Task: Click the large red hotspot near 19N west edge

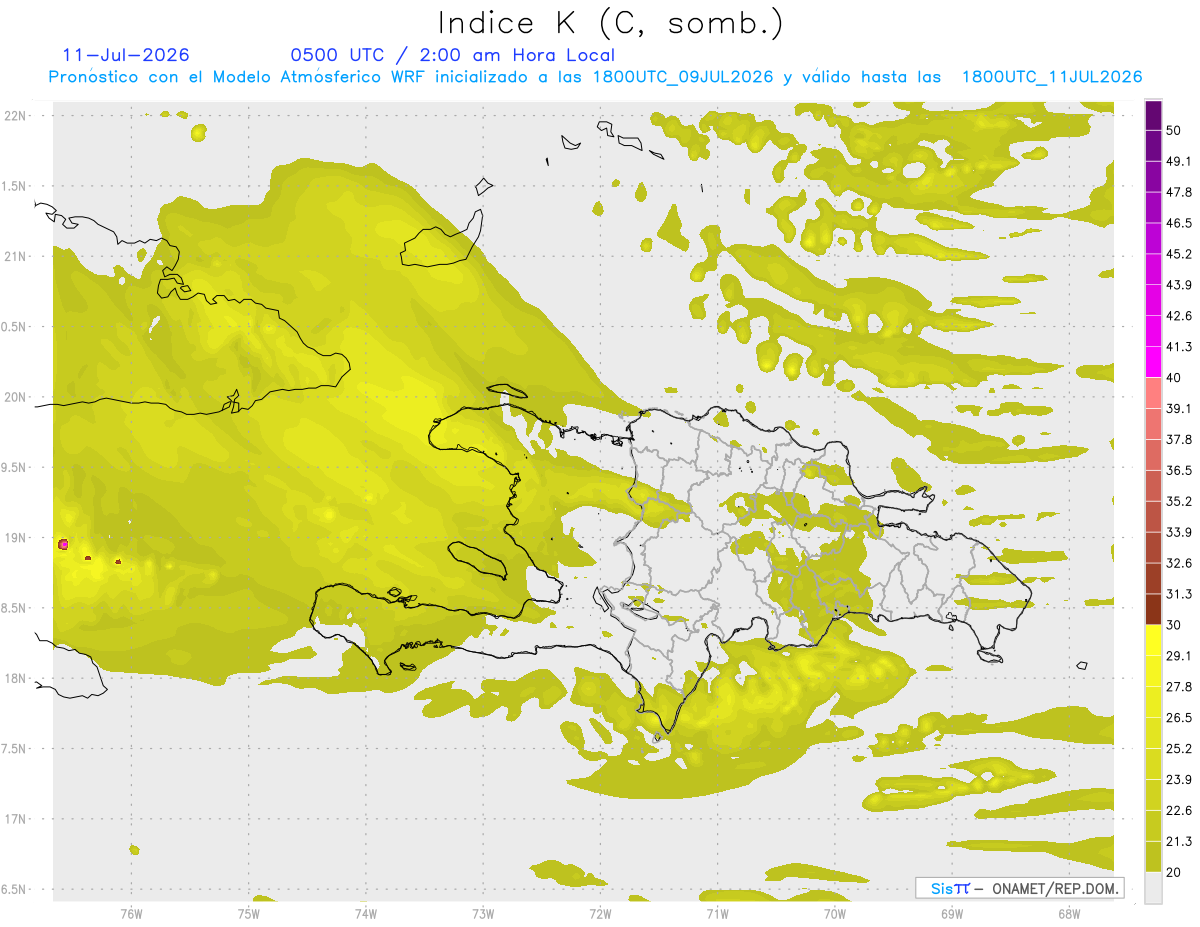Action: (x=63, y=544)
